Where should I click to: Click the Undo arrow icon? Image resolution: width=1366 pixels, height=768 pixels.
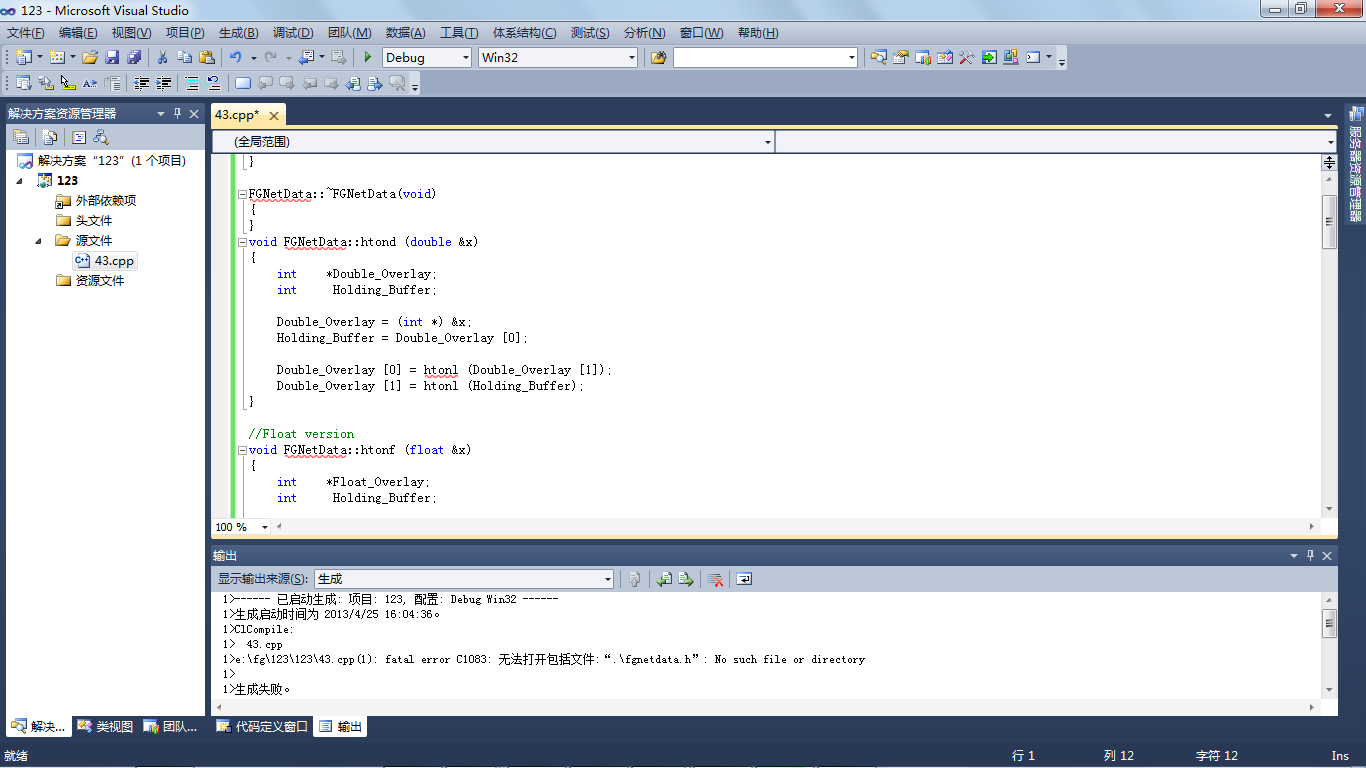[x=236, y=57]
